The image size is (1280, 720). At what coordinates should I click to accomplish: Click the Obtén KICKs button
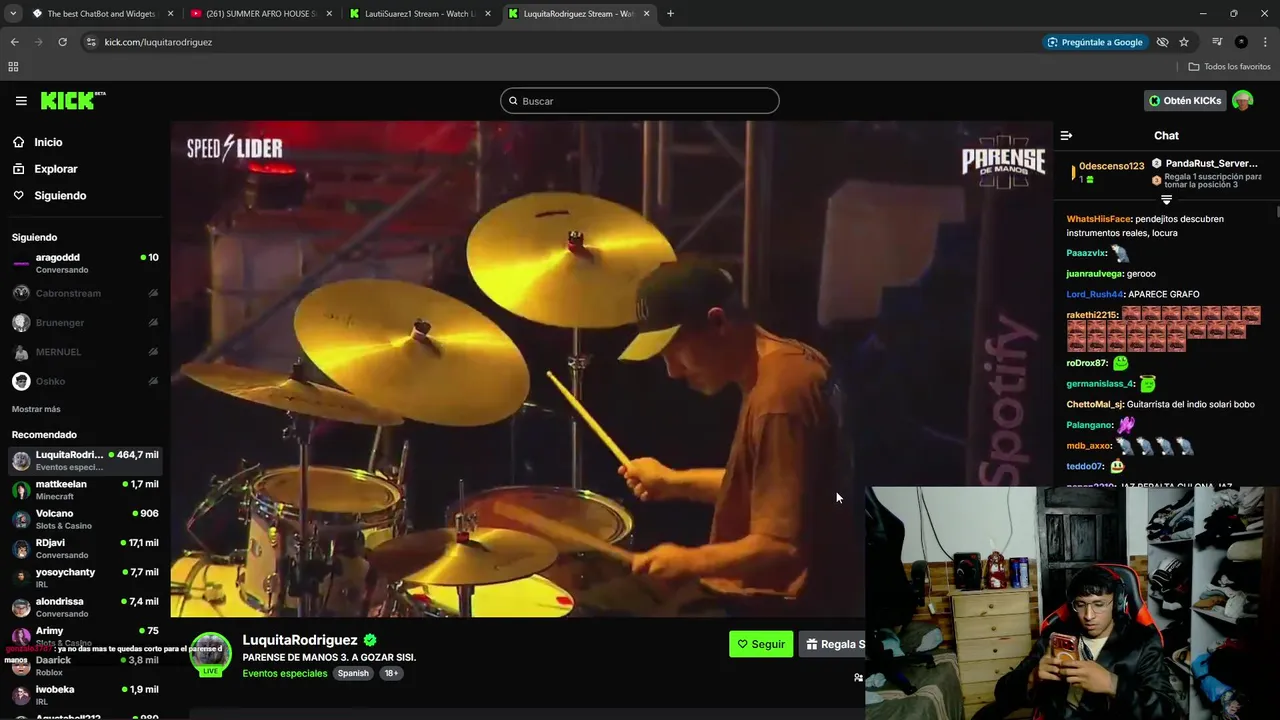(1184, 101)
